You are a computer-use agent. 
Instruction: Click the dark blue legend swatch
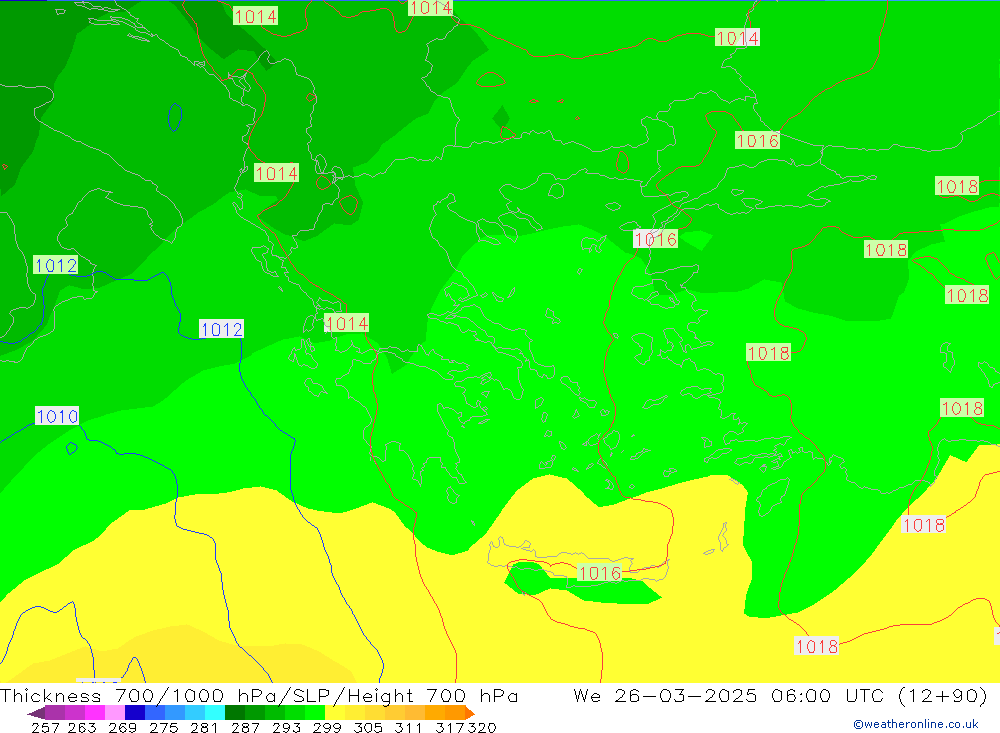pos(135,713)
